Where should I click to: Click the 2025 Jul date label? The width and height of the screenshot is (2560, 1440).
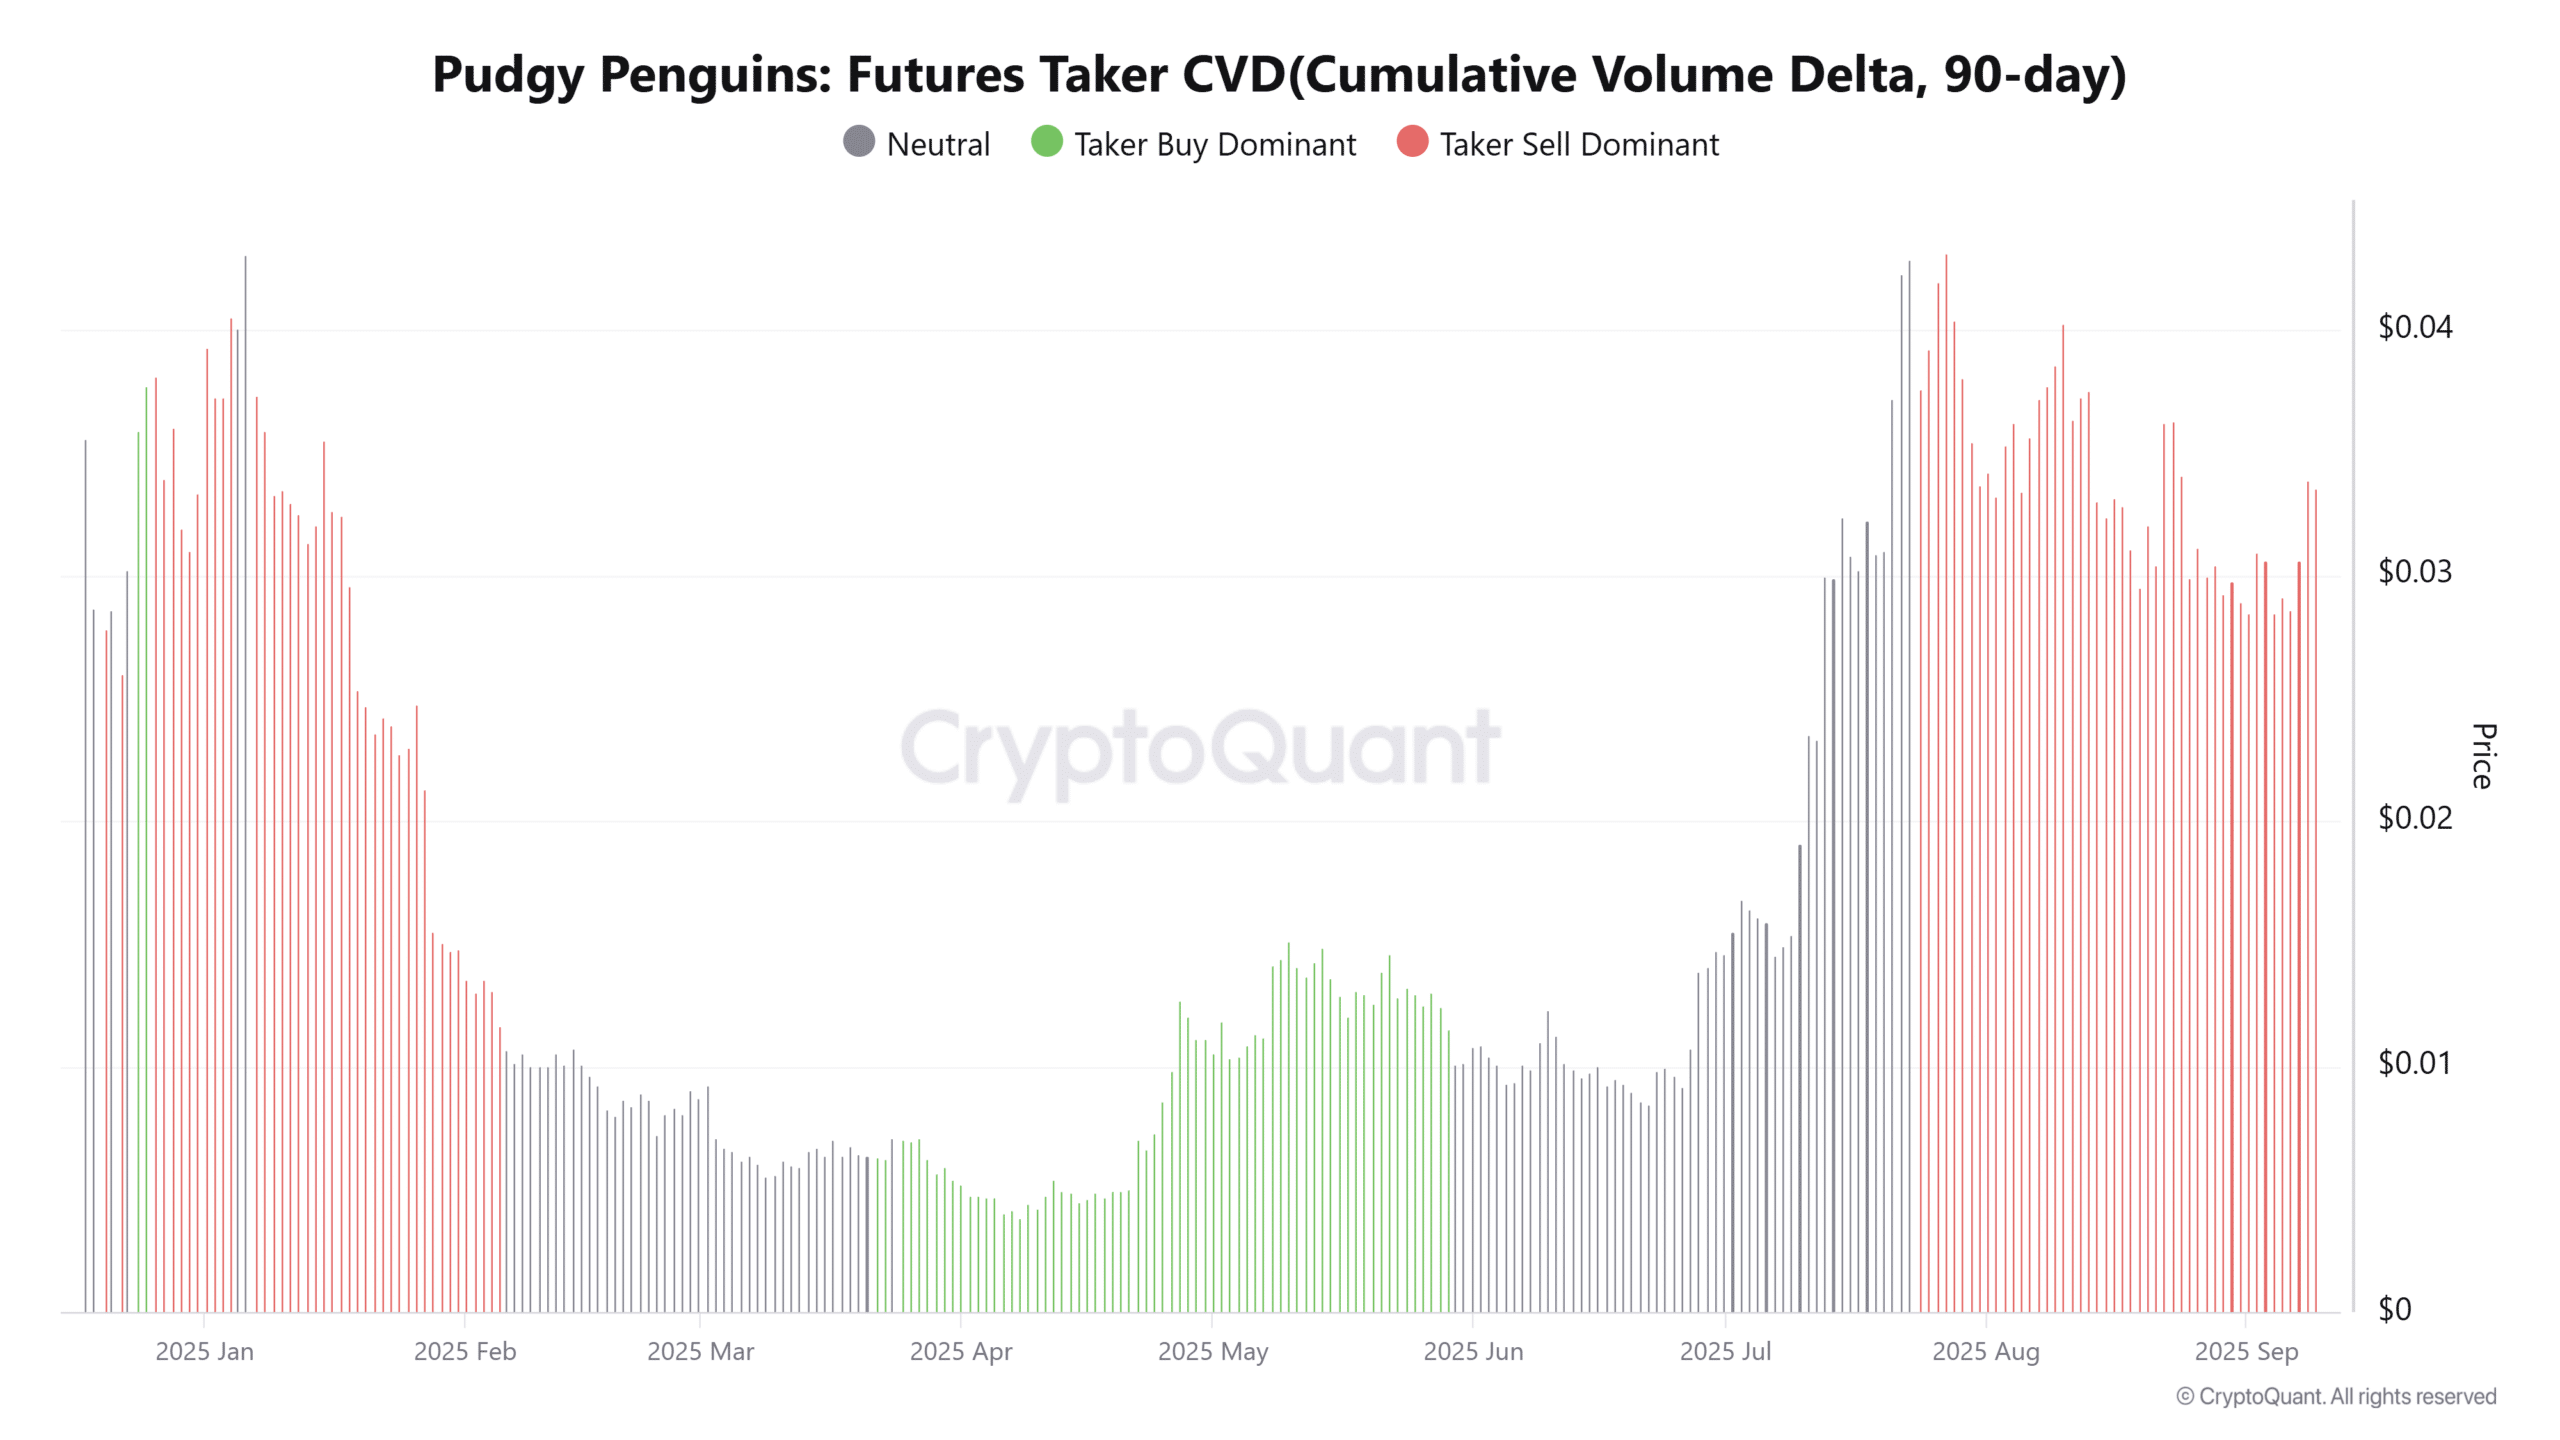point(1725,1351)
